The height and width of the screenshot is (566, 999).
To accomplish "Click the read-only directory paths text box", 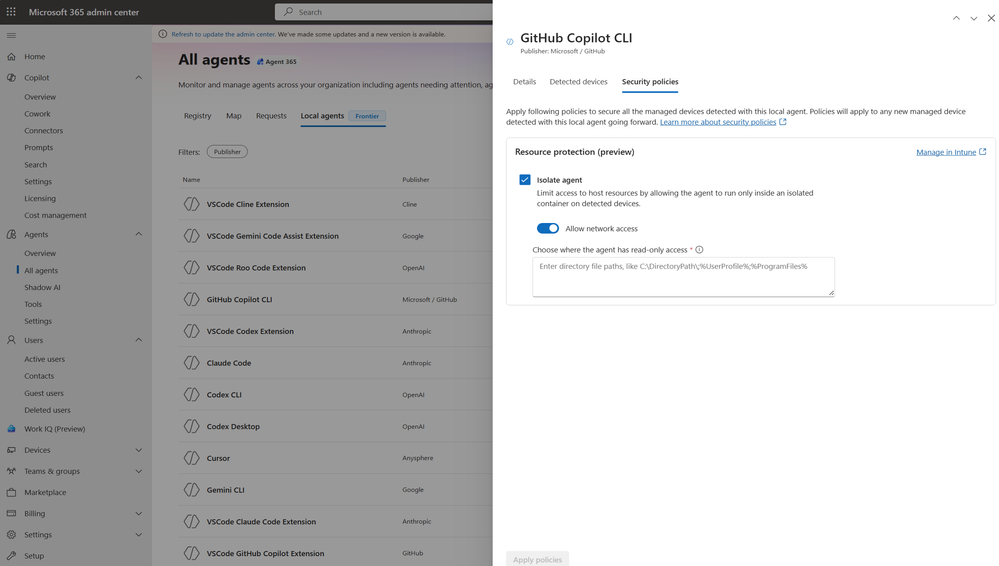I will point(684,277).
